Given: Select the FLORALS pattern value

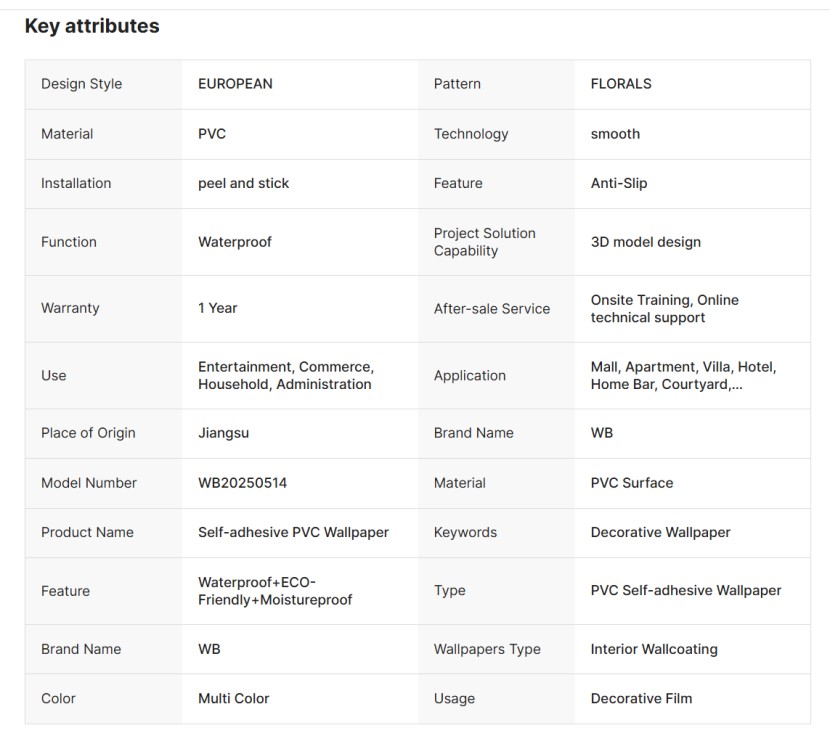Looking at the screenshot, I should click(x=621, y=84).
